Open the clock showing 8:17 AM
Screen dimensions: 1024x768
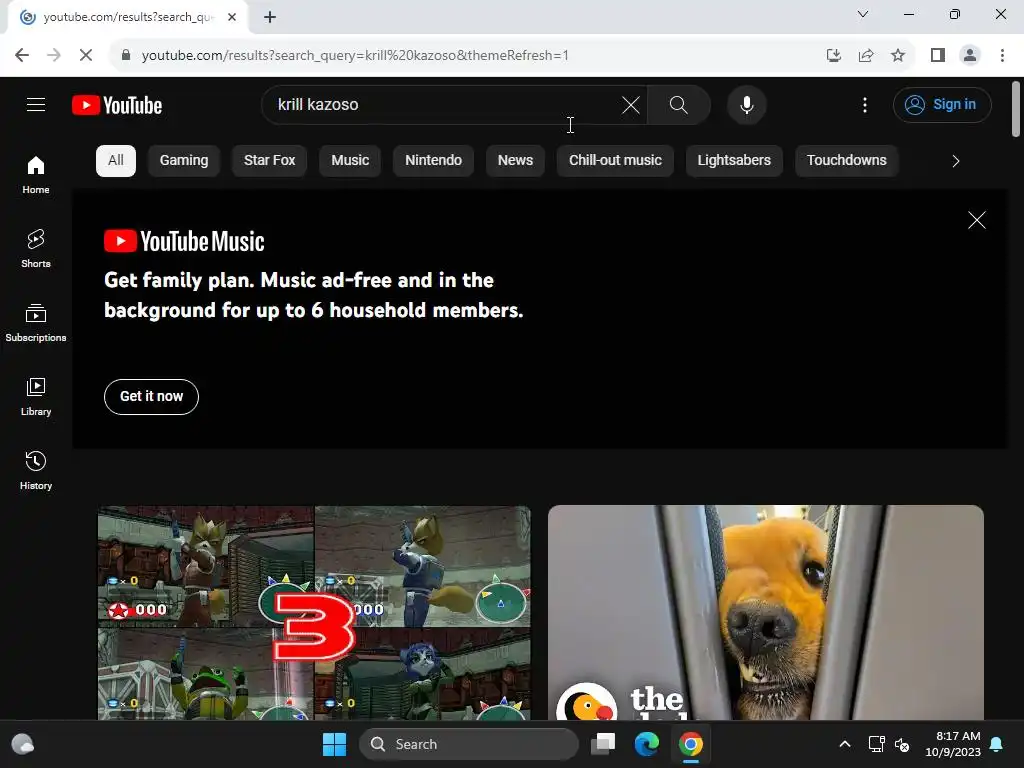coord(953,744)
